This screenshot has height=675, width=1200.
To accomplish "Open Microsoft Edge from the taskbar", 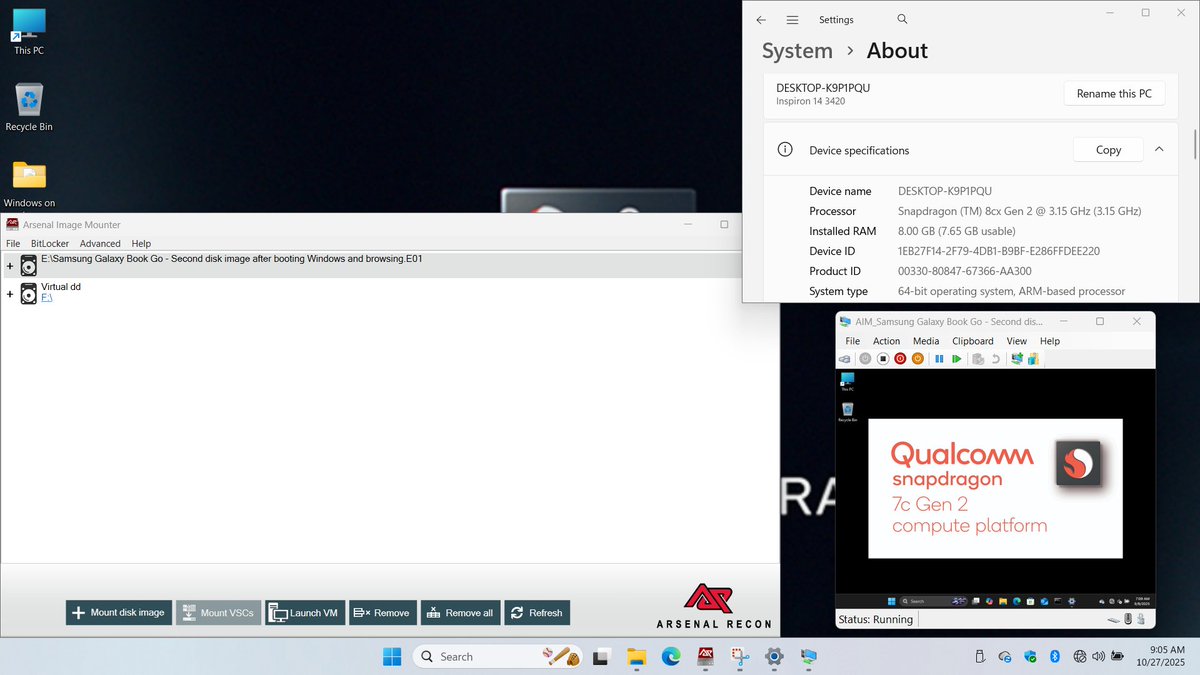I will coord(670,657).
